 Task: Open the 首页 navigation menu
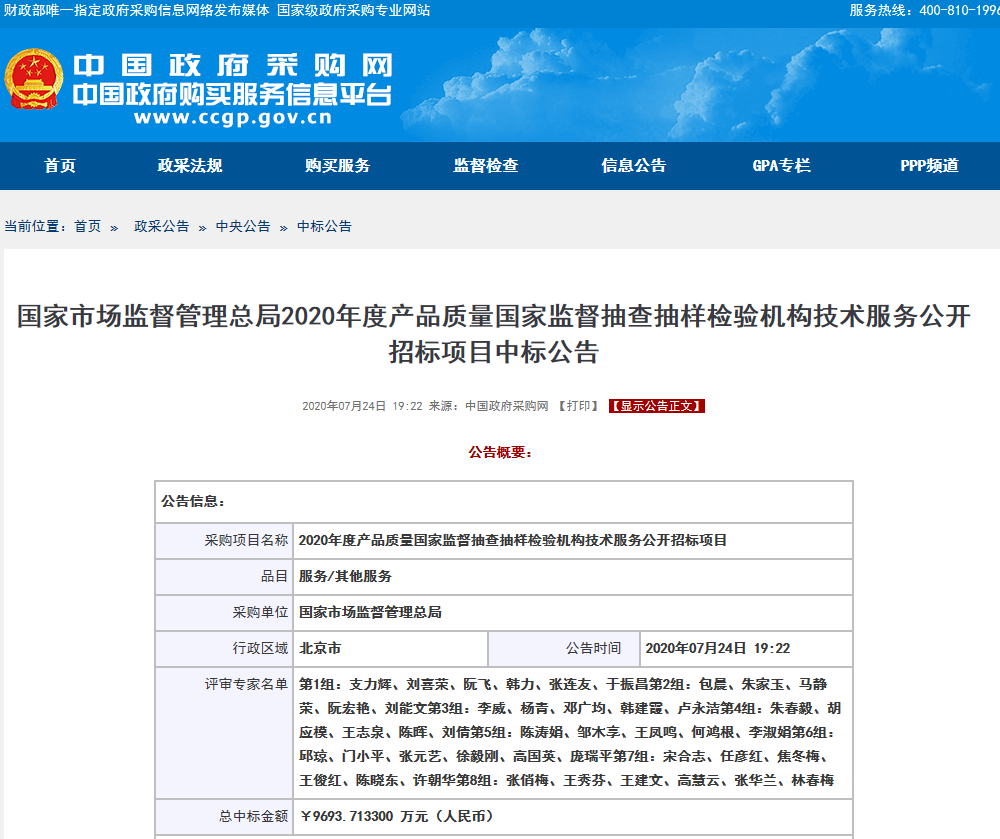point(59,166)
